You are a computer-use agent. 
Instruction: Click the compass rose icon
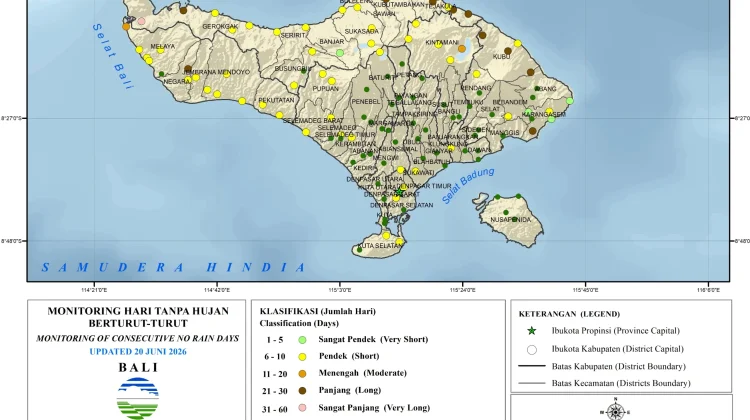point(616,411)
